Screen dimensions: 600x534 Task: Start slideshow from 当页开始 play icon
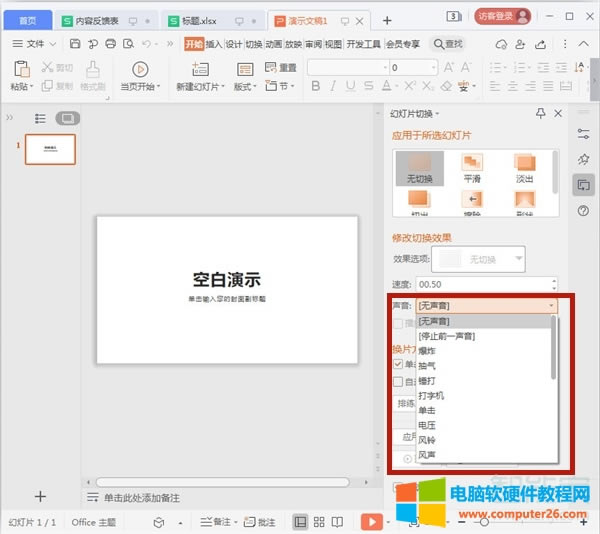(x=139, y=69)
